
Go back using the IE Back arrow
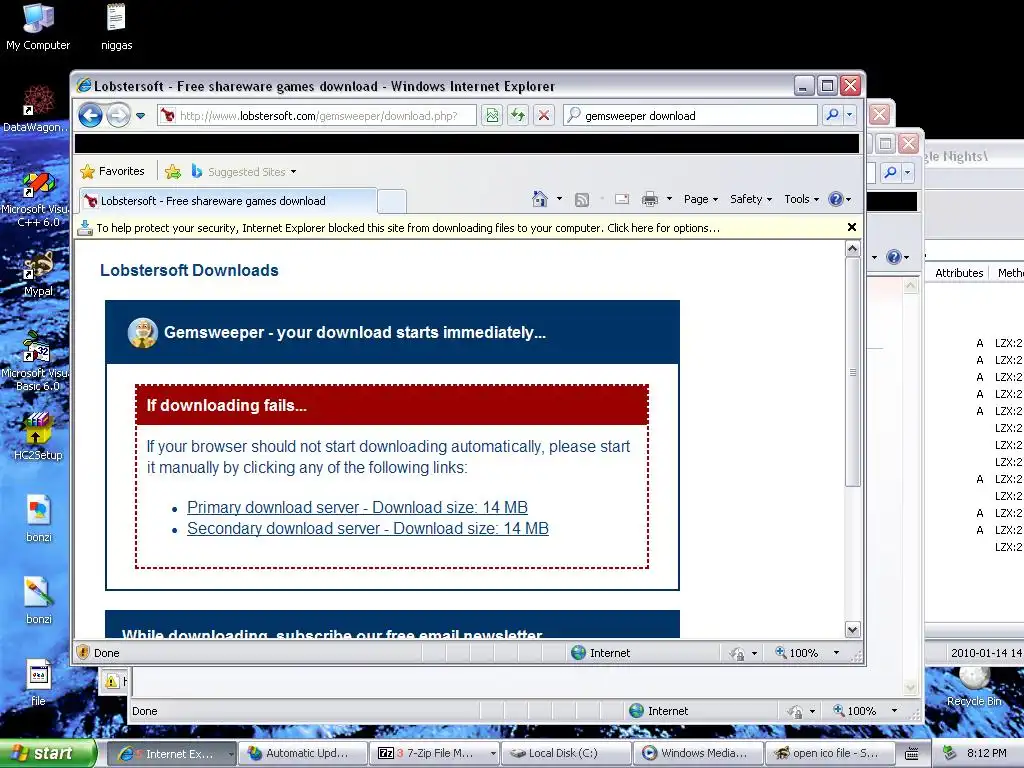click(90, 116)
